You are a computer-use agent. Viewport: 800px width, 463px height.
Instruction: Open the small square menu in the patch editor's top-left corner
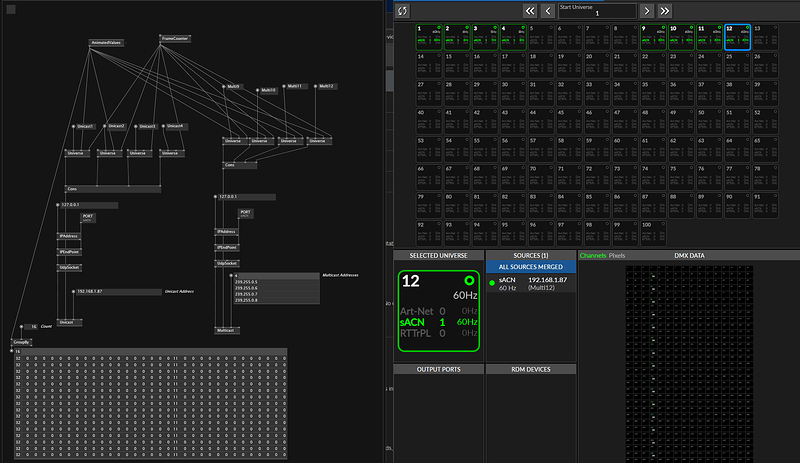pyautogui.click(x=11, y=9)
